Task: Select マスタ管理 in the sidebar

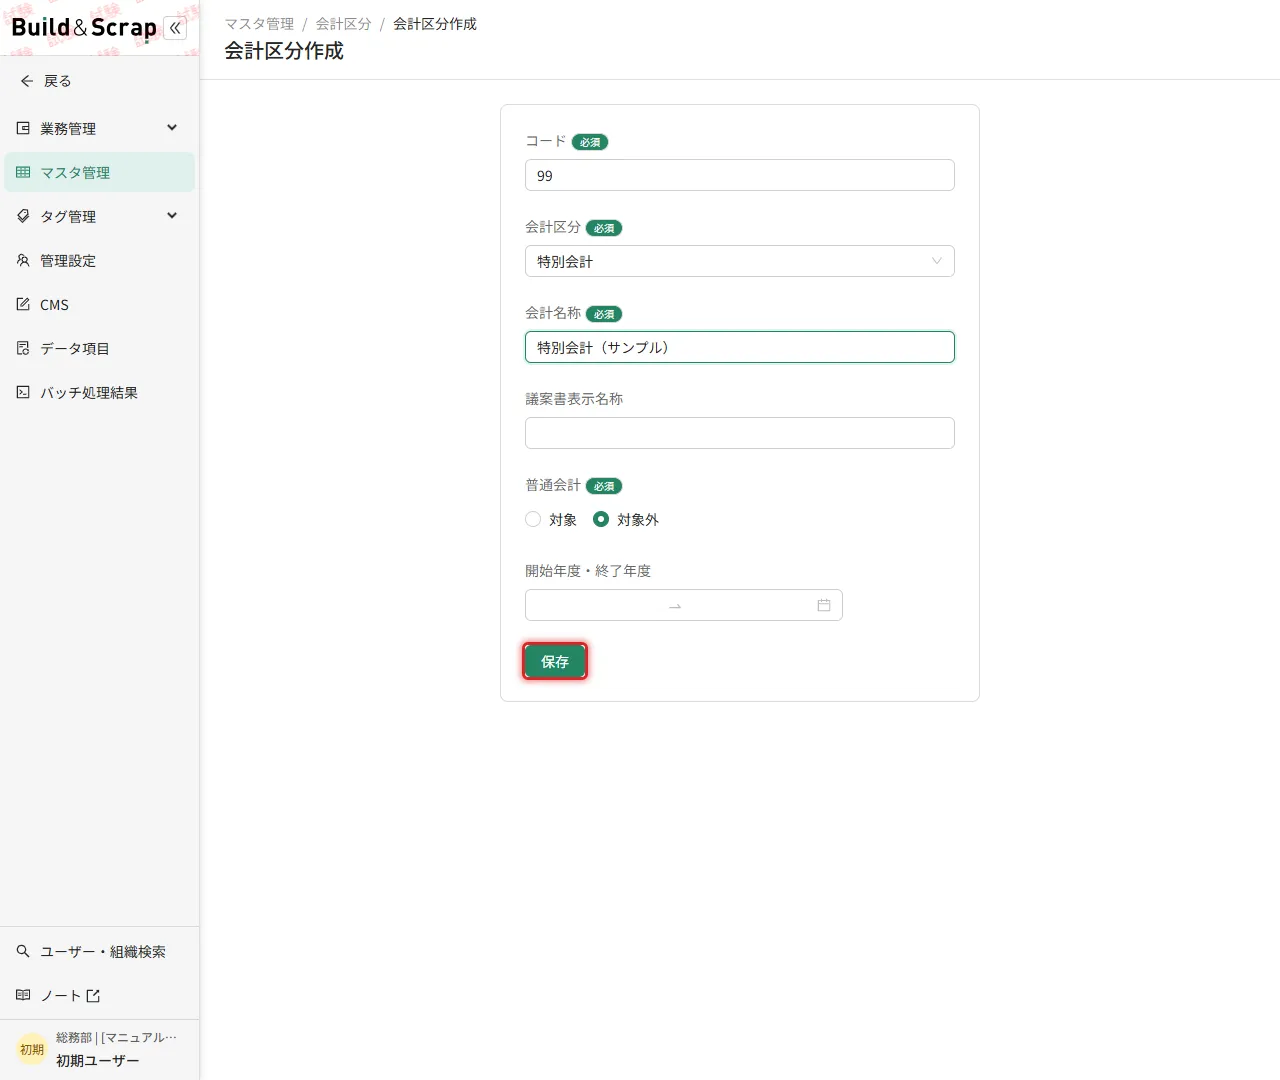Action: pos(100,172)
